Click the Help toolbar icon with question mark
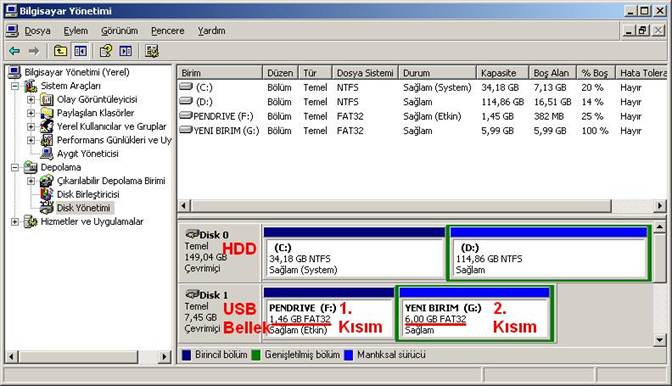This screenshot has width=672, height=386. click(x=105, y=51)
